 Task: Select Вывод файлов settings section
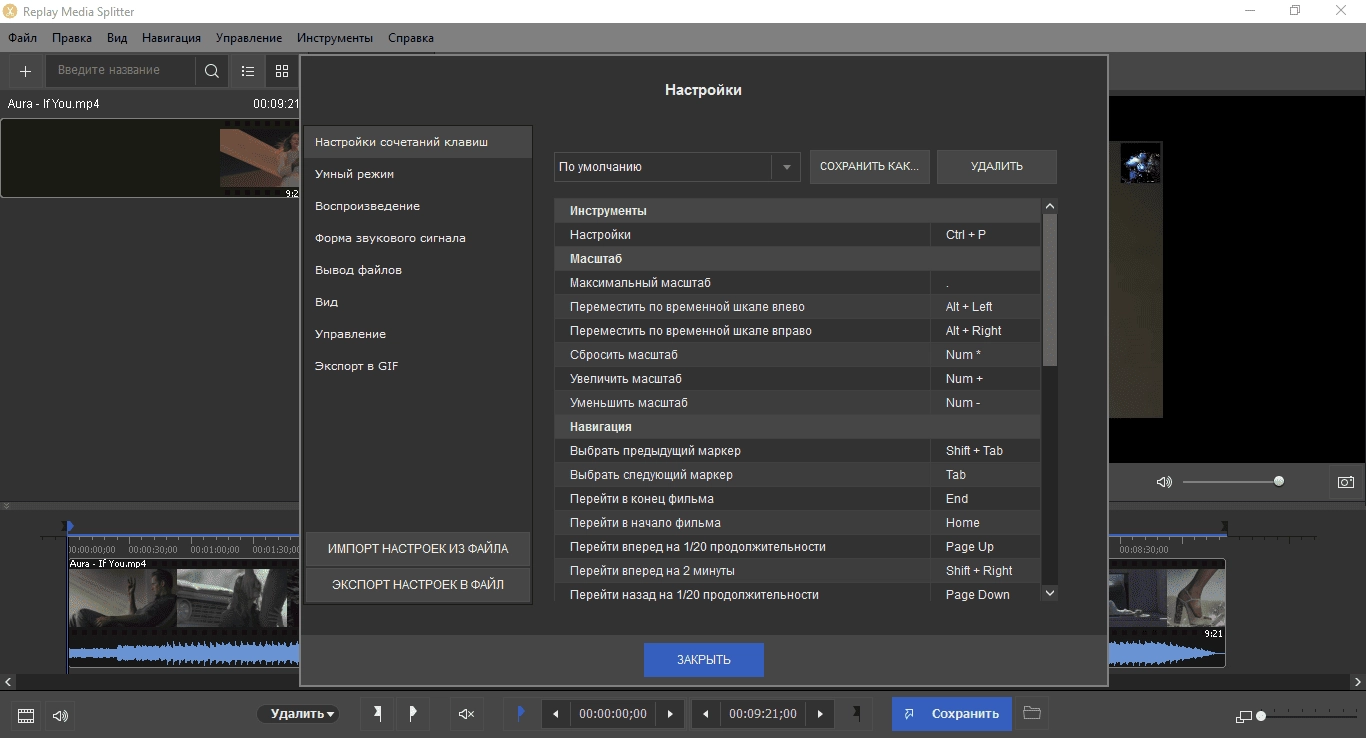[418, 270]
